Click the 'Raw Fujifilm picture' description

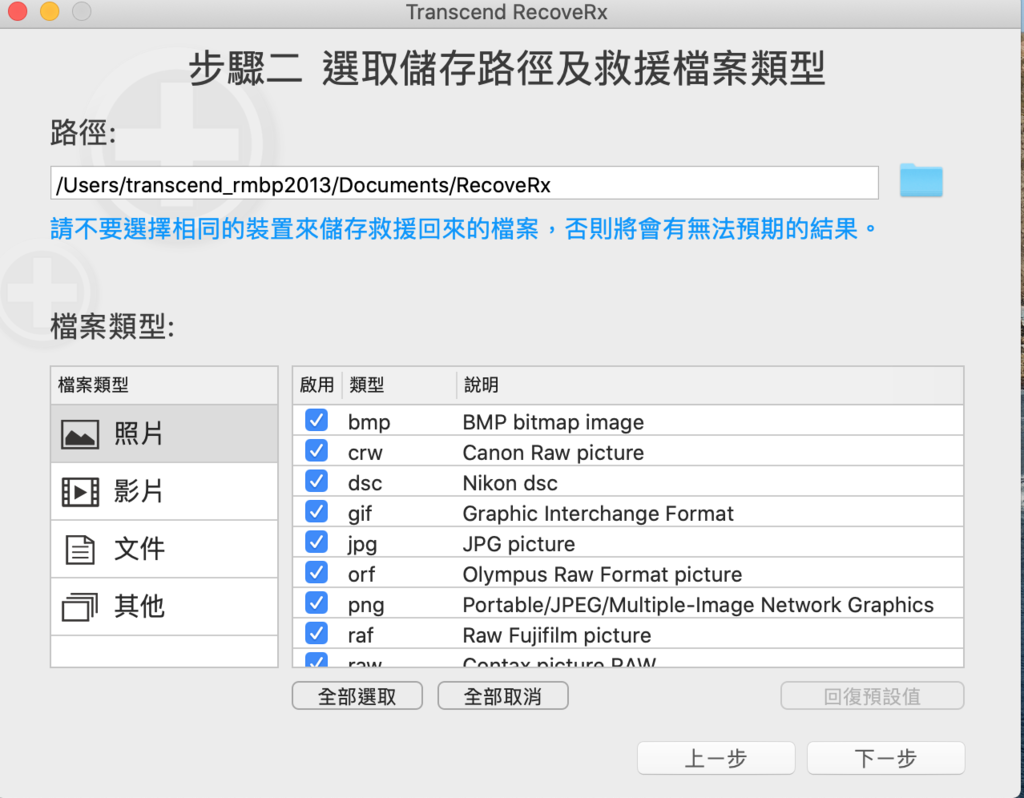pyautogui.click(x=556, y=635)
